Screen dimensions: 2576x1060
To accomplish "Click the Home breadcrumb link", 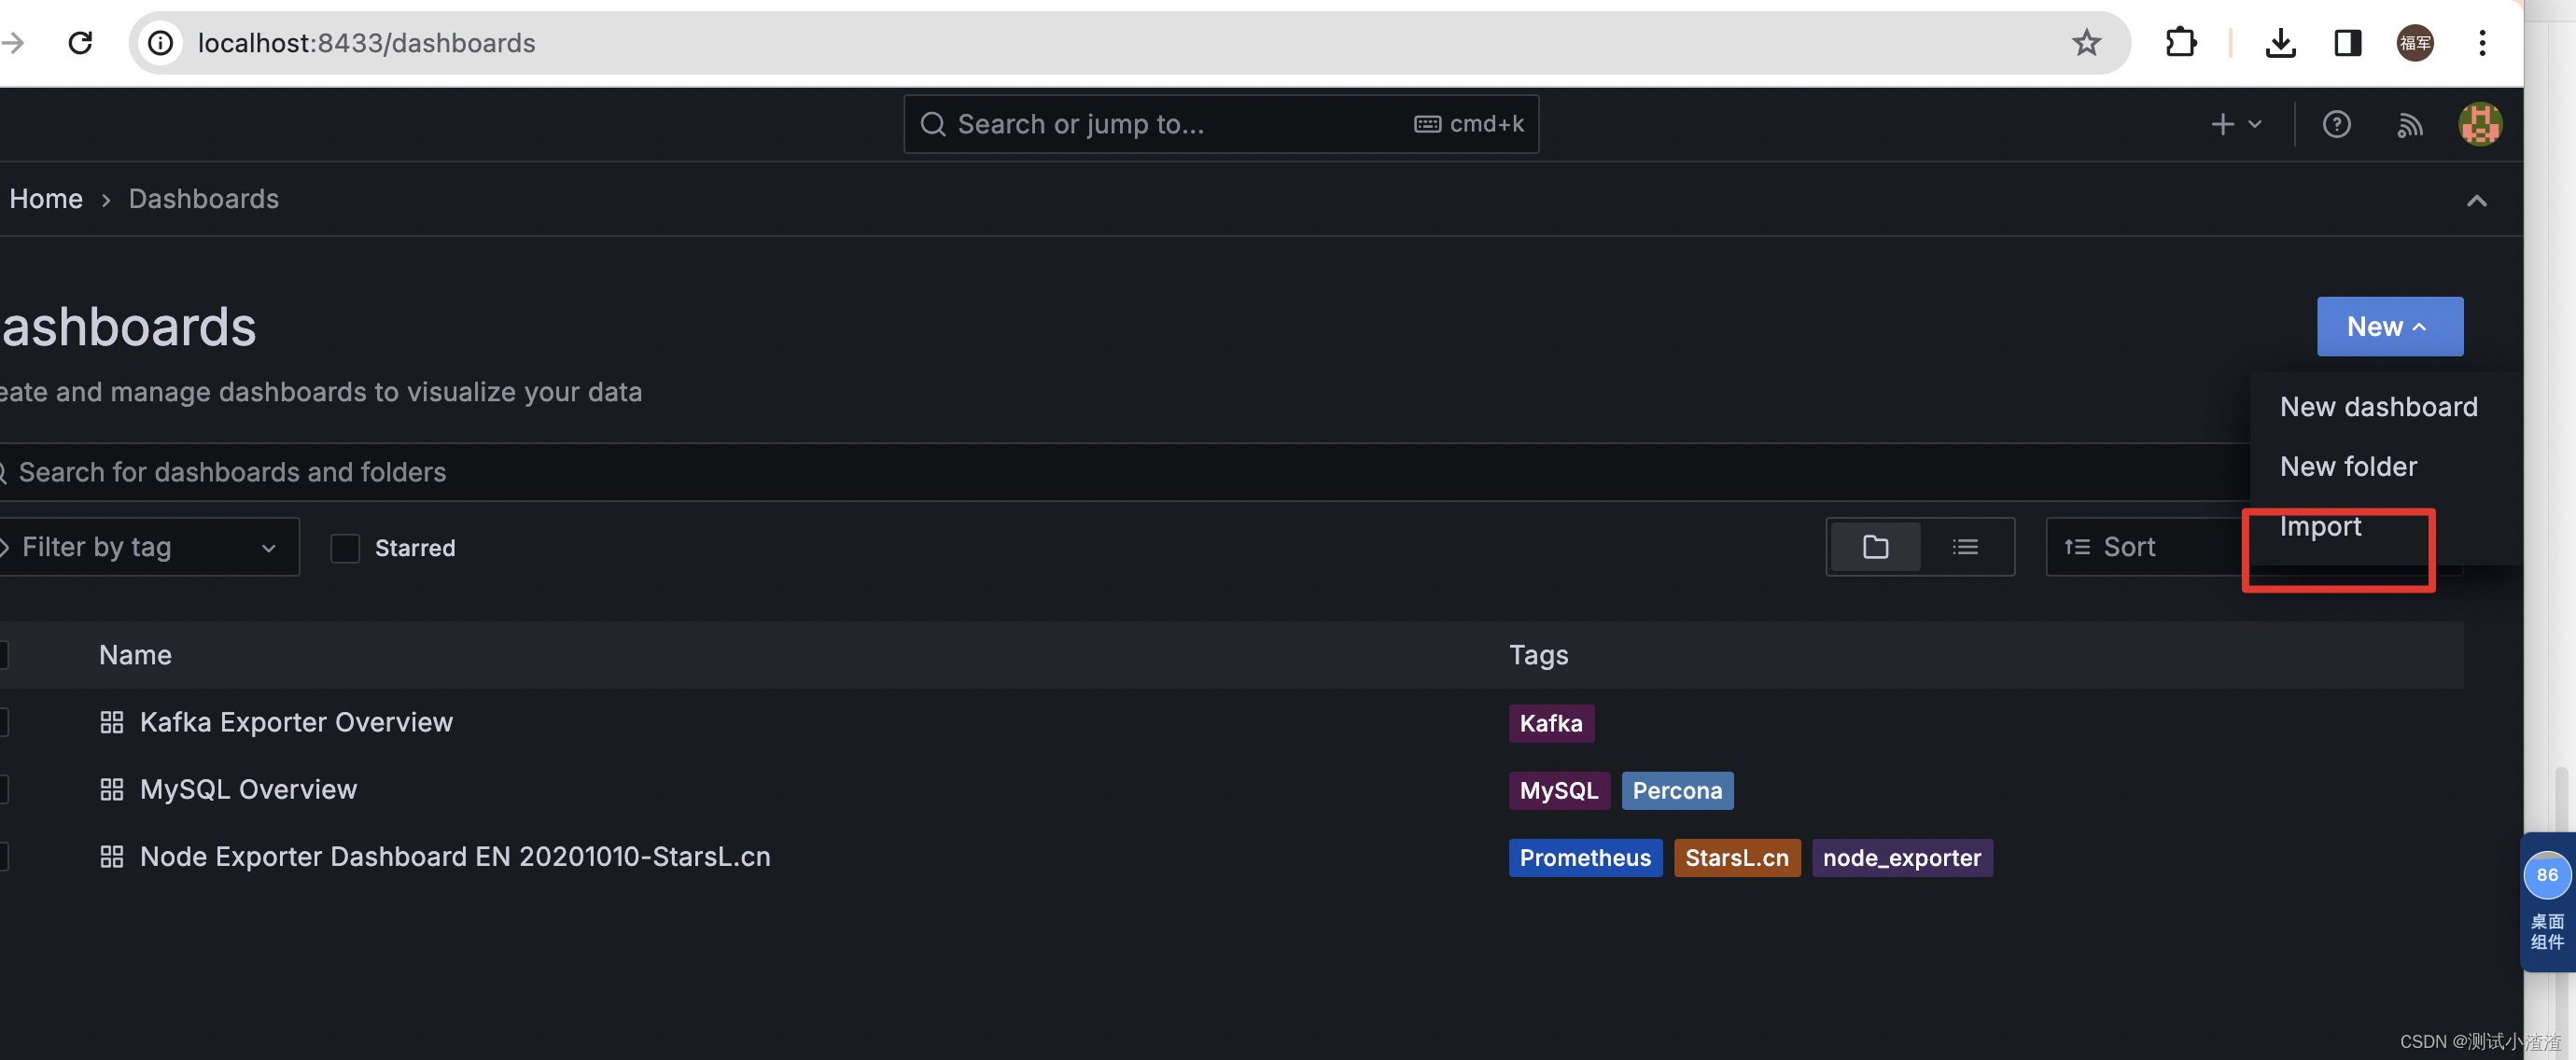I will click(x=46, y=199).
